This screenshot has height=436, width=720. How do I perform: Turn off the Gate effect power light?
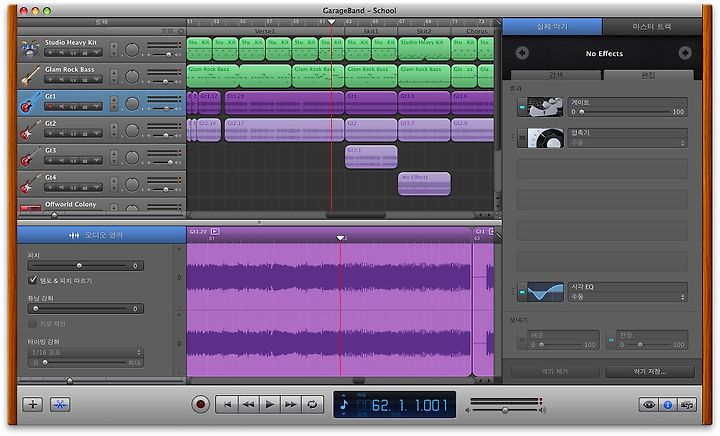coord(522,107)
